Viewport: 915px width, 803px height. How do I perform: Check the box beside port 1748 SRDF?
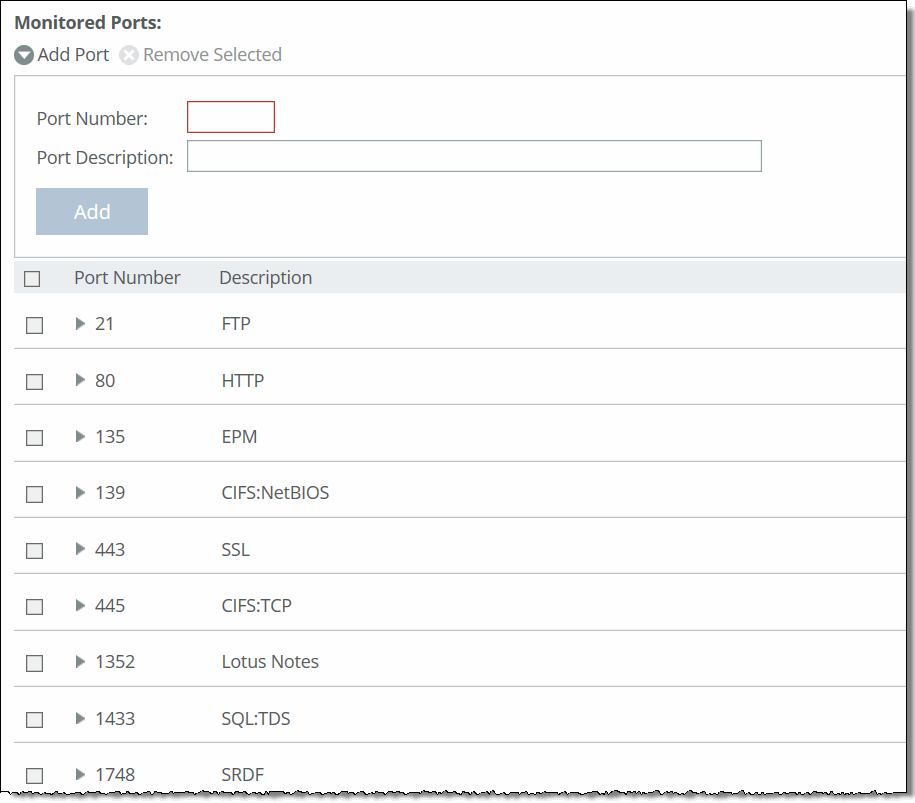[x=34, y=774]
